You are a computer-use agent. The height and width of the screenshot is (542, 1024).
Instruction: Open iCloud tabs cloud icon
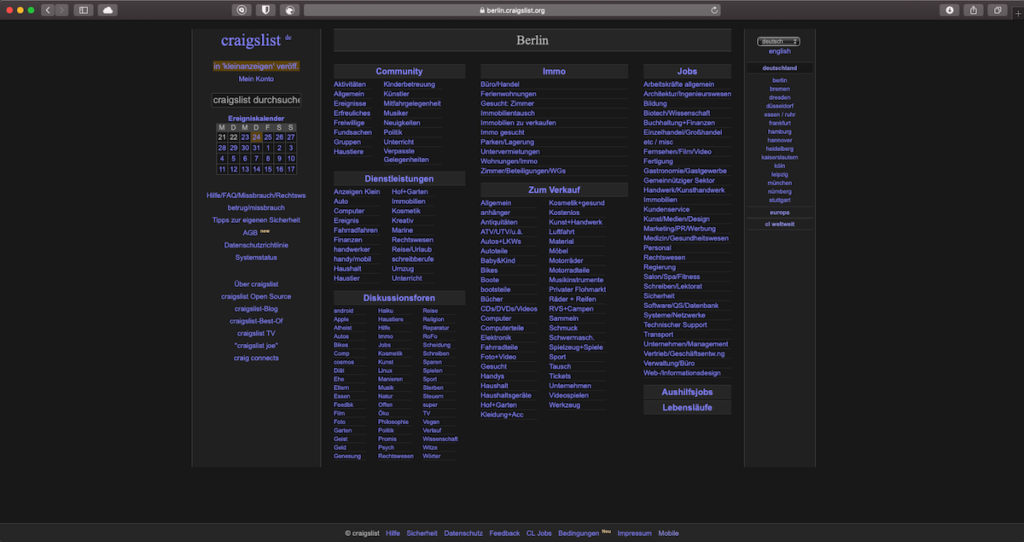click(x=108, y=10)
